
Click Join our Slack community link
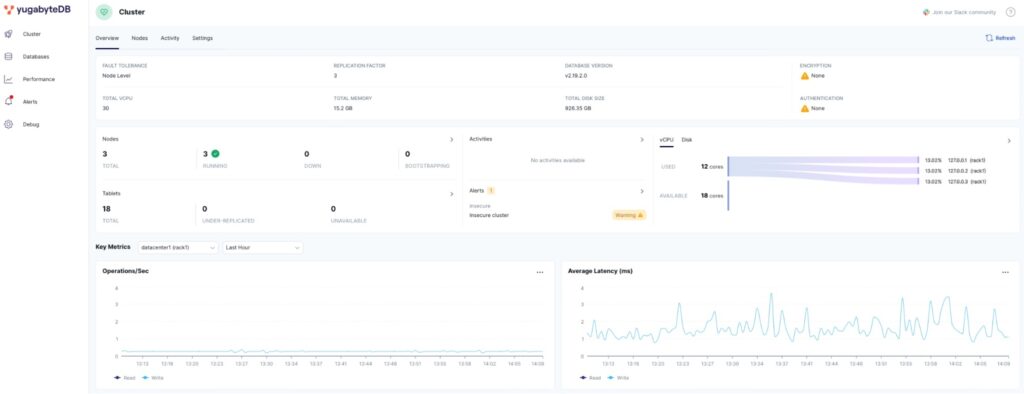(964, 12)
